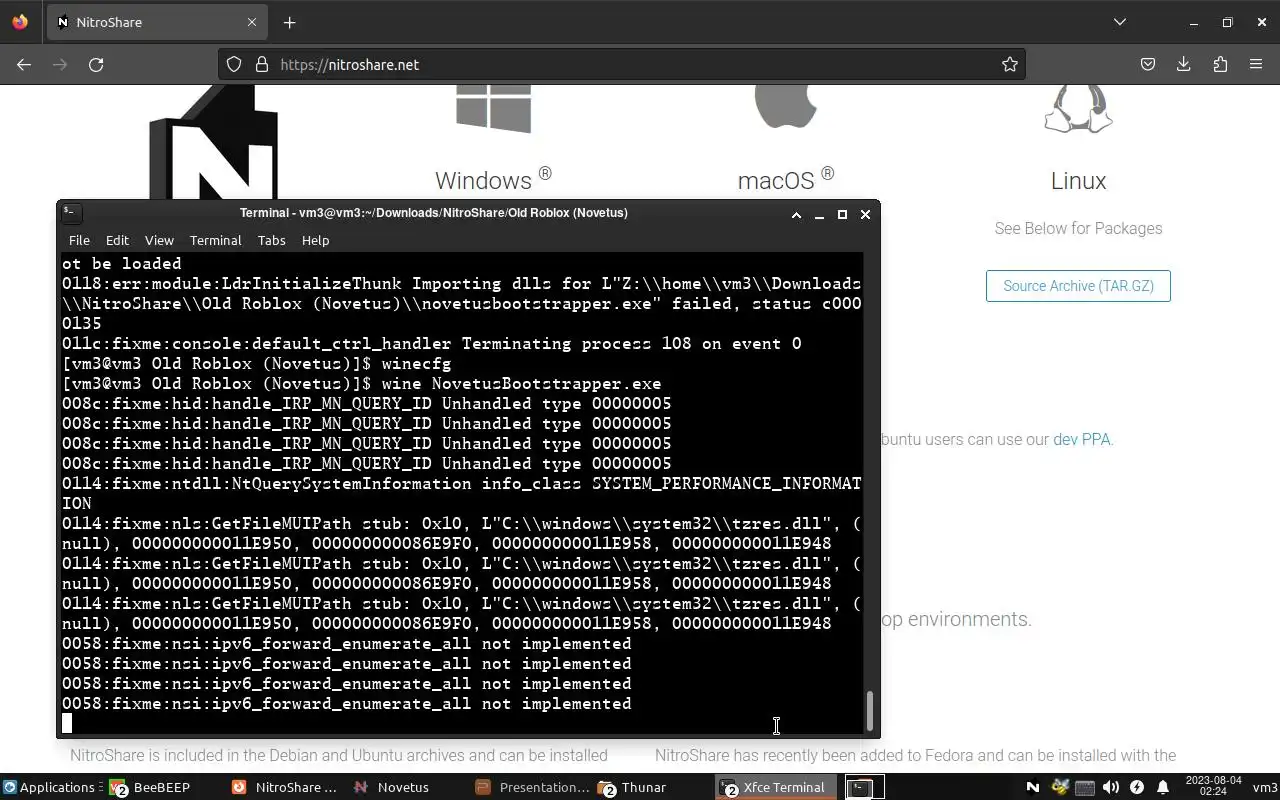Screen dimensions: 1280x800
Task: Open the power manager lightning icon
Action: (x=1136, y=787)
